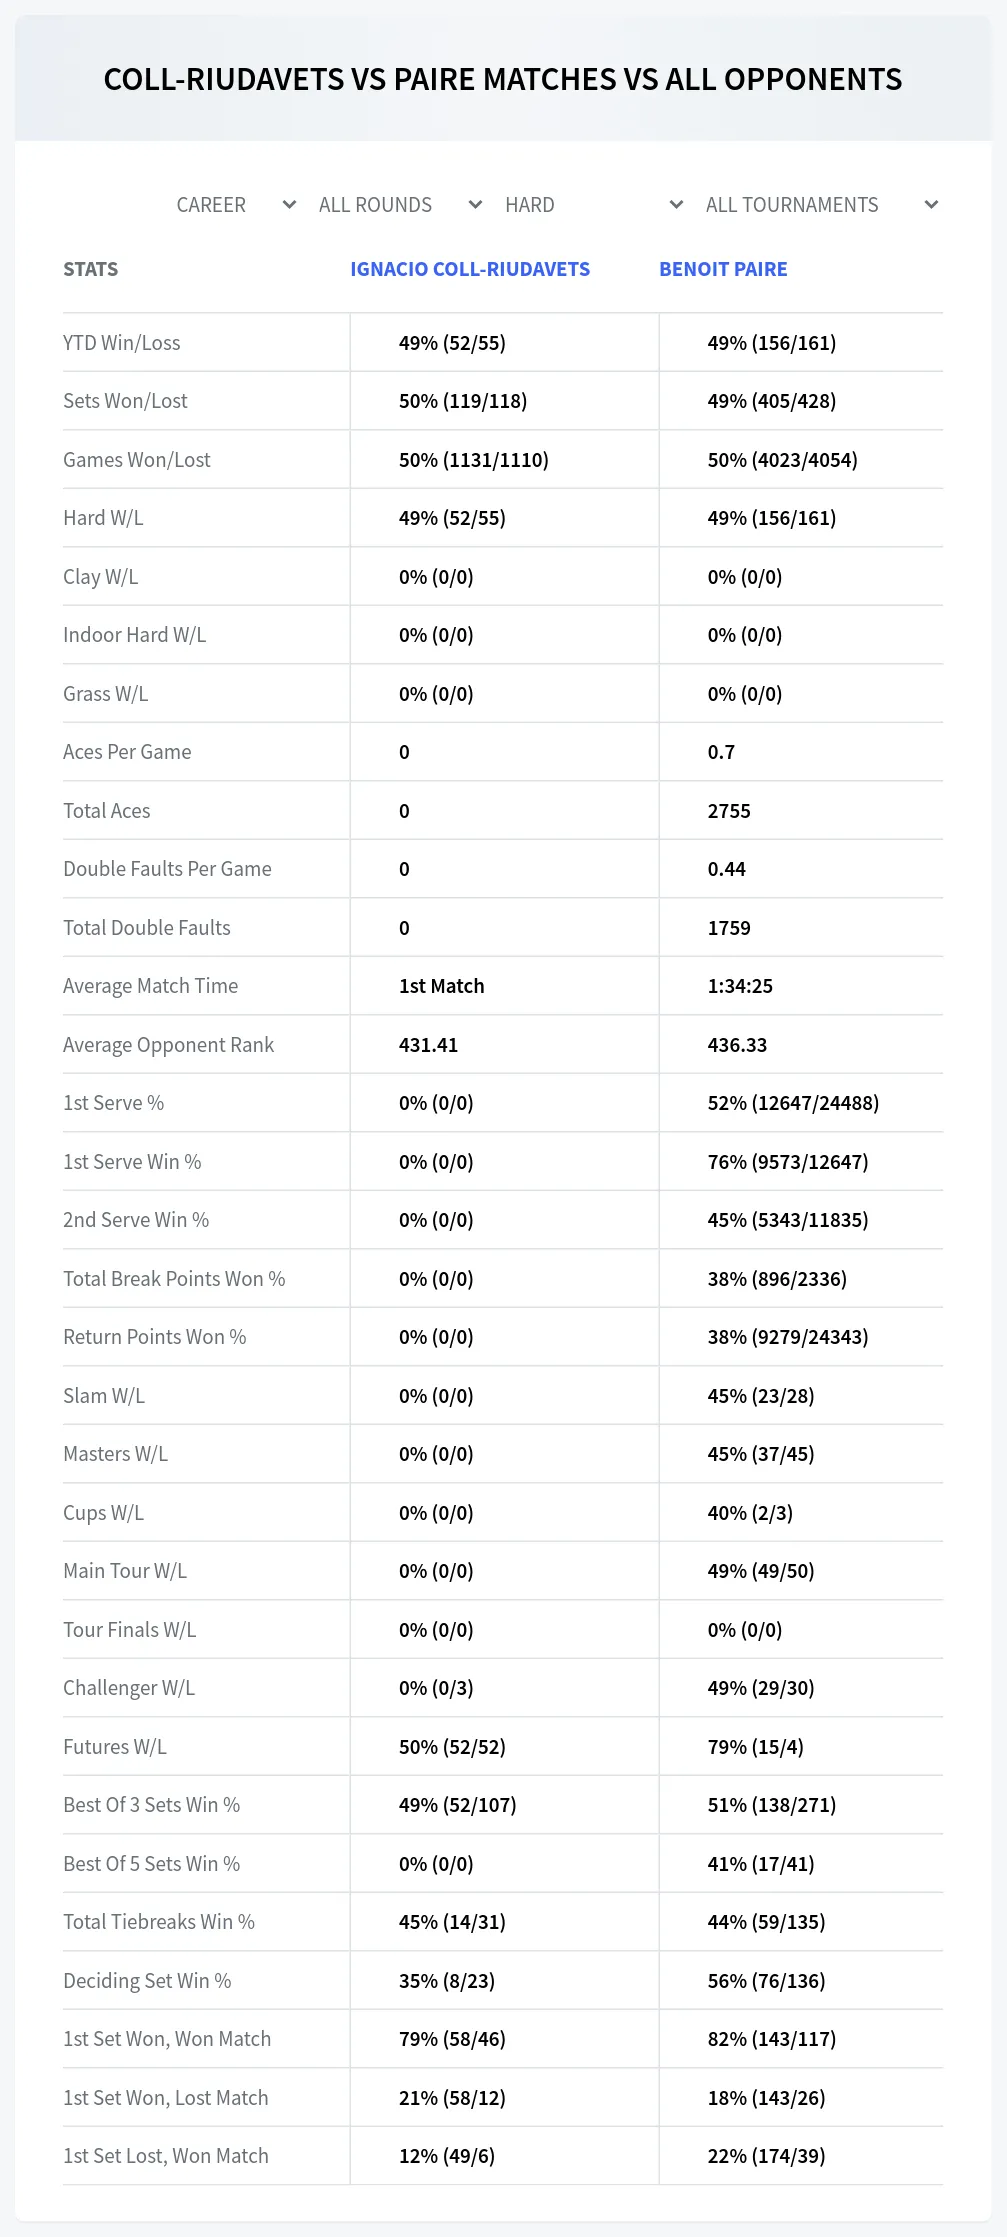1007x2237 pixels.
Task: Click the Futures W/L row label
Action: click(115, 1747)
